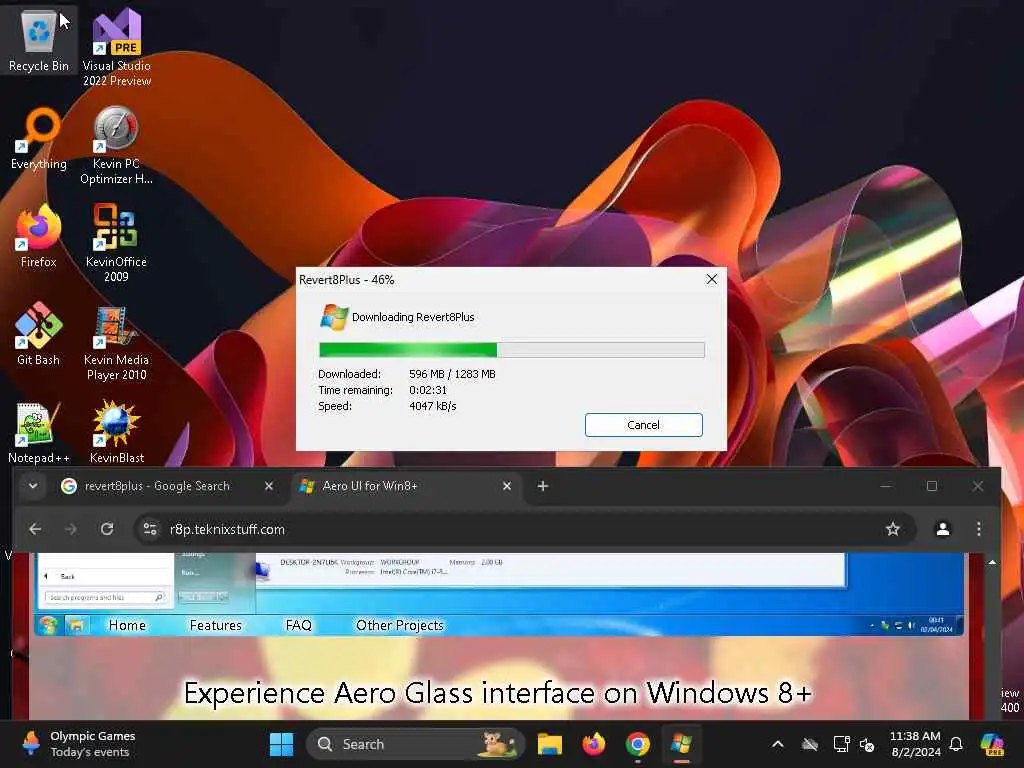
Task: Show hidden system tray icons
Action: [x=778, y=744]
